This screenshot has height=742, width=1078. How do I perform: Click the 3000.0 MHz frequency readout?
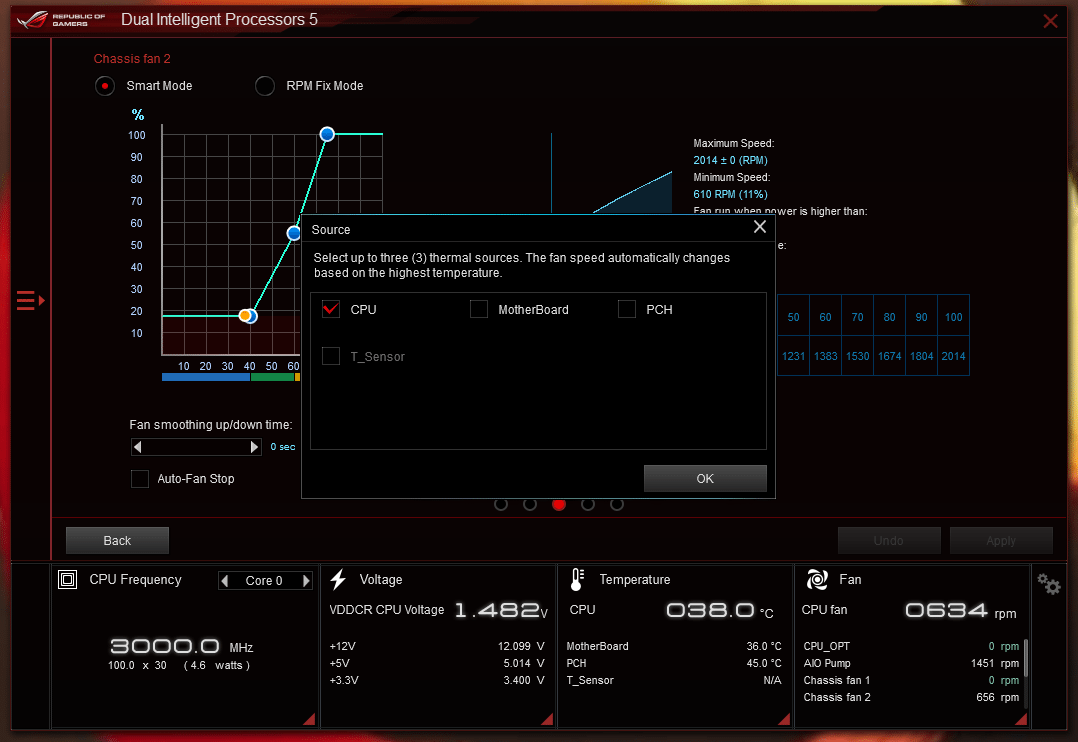tap(182, 646)
